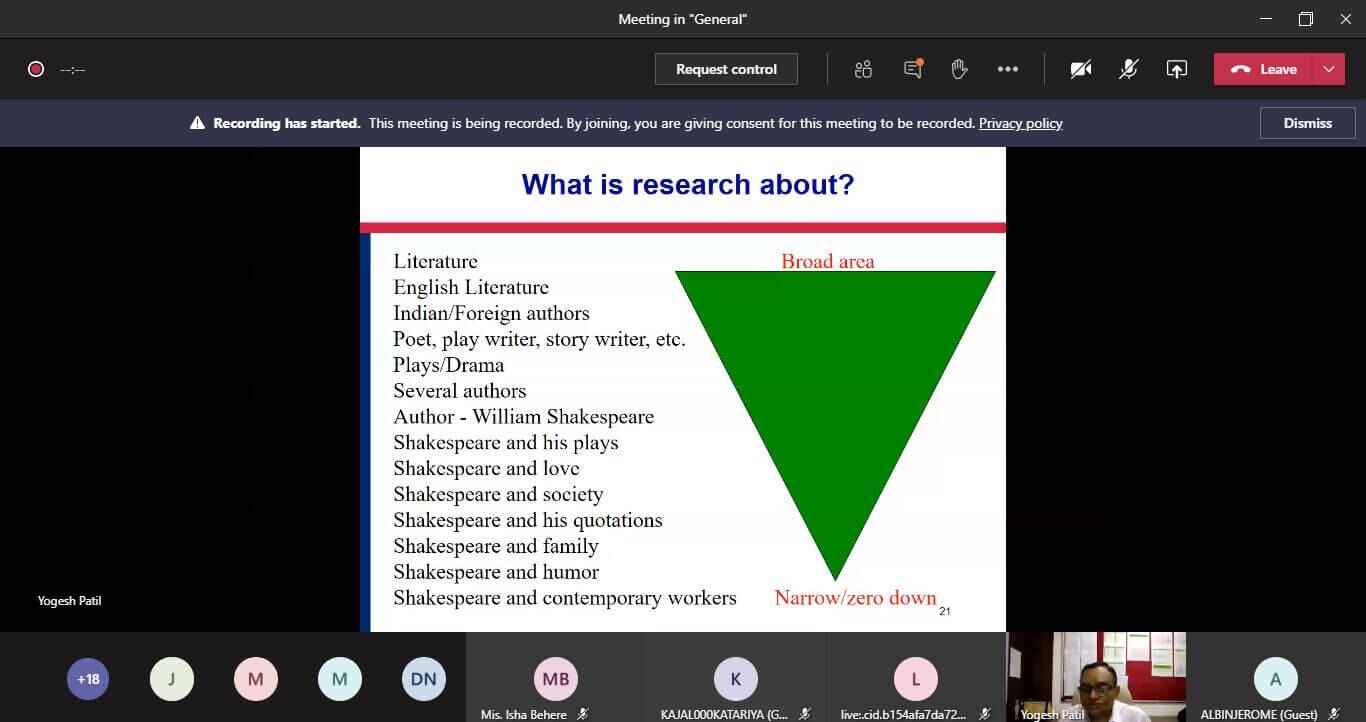Screen dimensions: 1366x722
Task: Select Mis. Isha Behere's MB avatar tile
Action: pyautogui.click(x=556, y=679)
